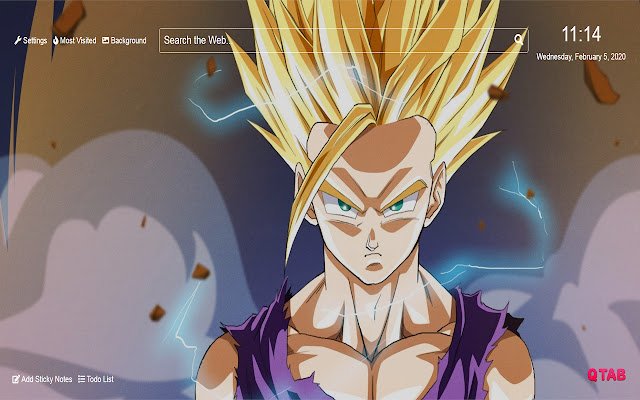Open the Todo List

[96, 379]
